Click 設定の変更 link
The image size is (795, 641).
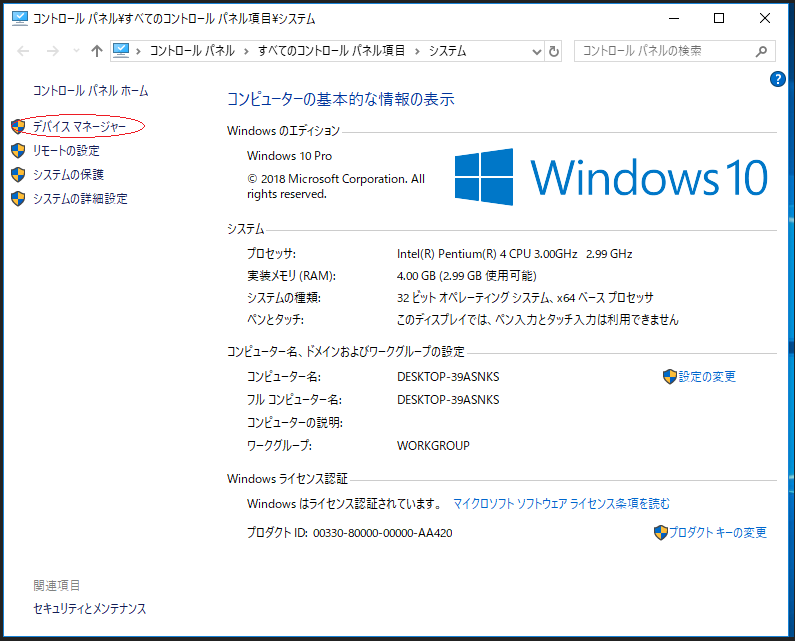(707, 376)
